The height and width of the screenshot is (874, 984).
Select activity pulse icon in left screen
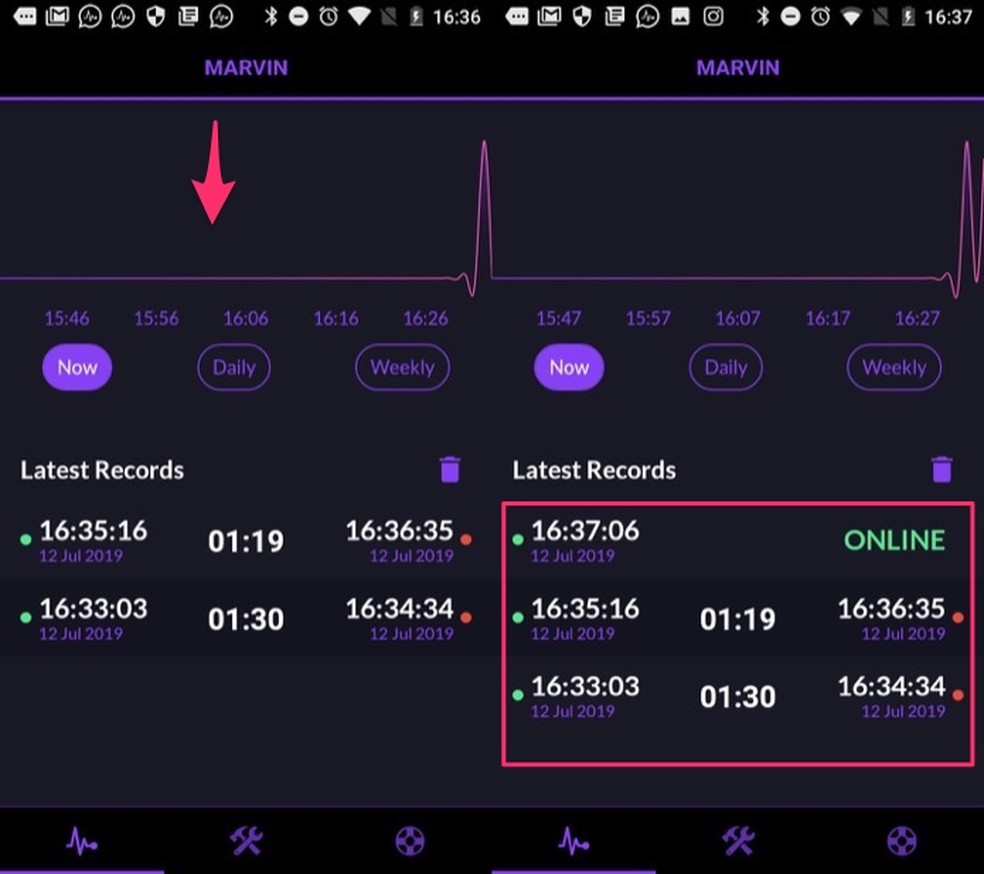[82, 841]
